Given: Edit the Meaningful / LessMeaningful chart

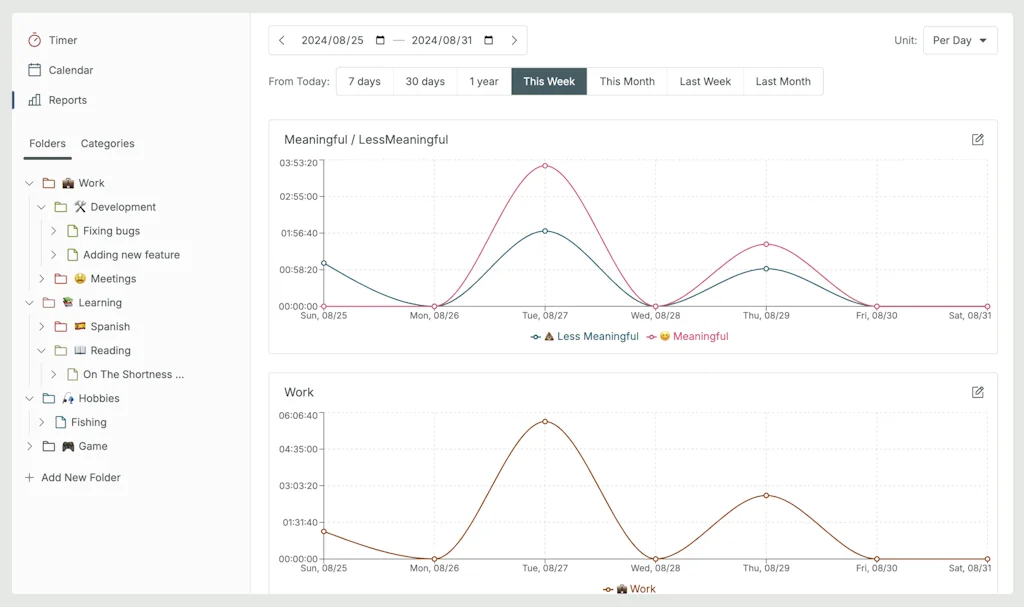Looking at the screenshot, I should (977, 140).
